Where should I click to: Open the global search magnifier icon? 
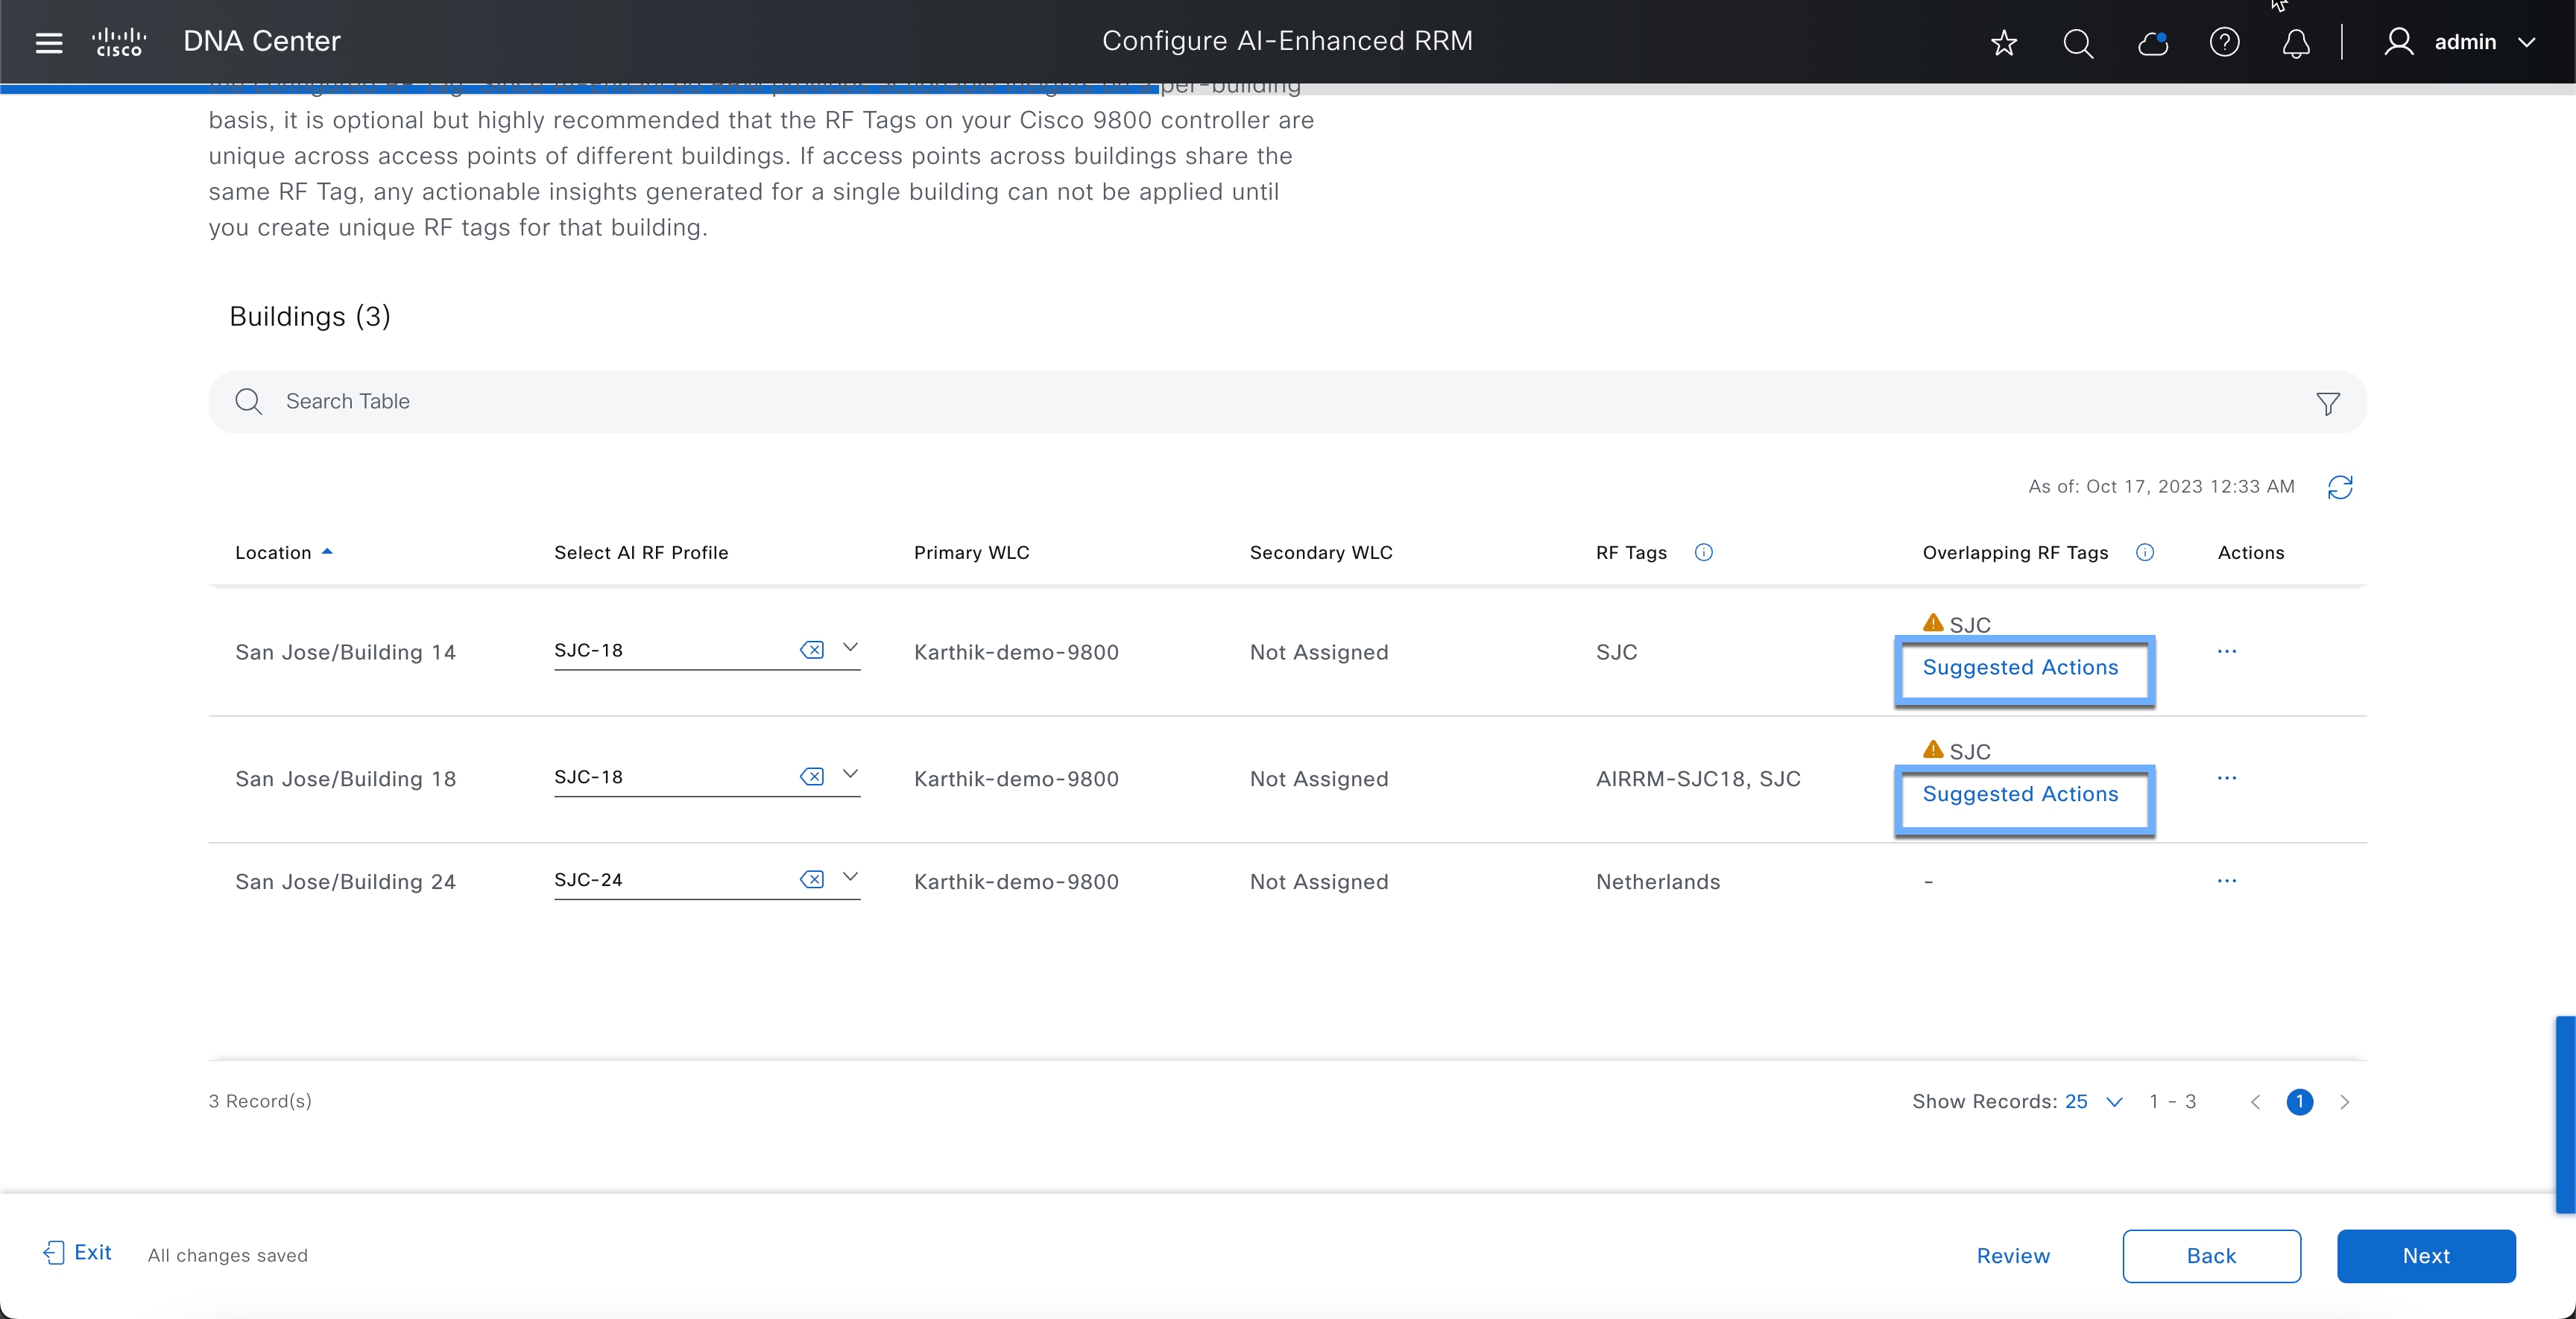[x=2077, y=42]
